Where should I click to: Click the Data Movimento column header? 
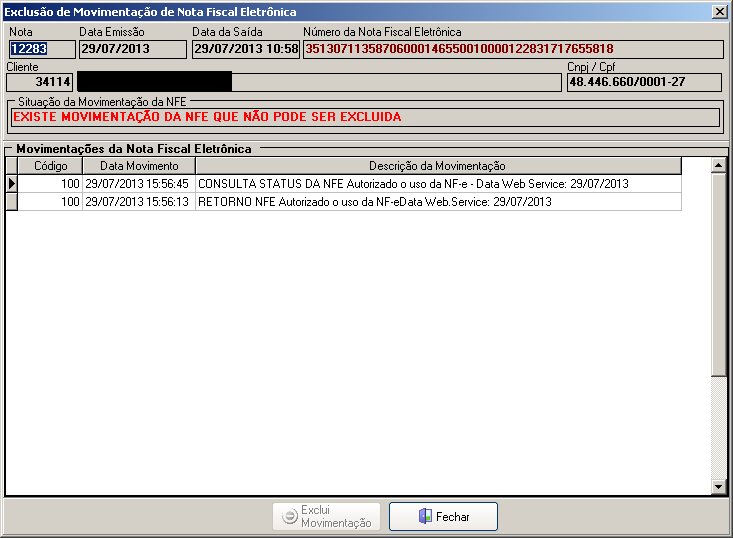(x=139, y=166)
